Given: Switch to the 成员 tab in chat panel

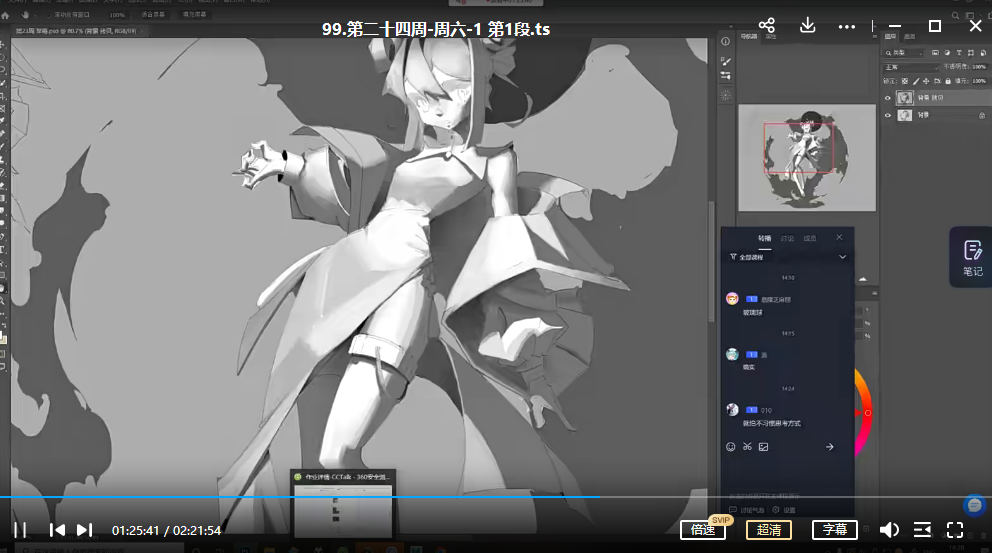Looking at the screenshot, I should tap(810, 238).
